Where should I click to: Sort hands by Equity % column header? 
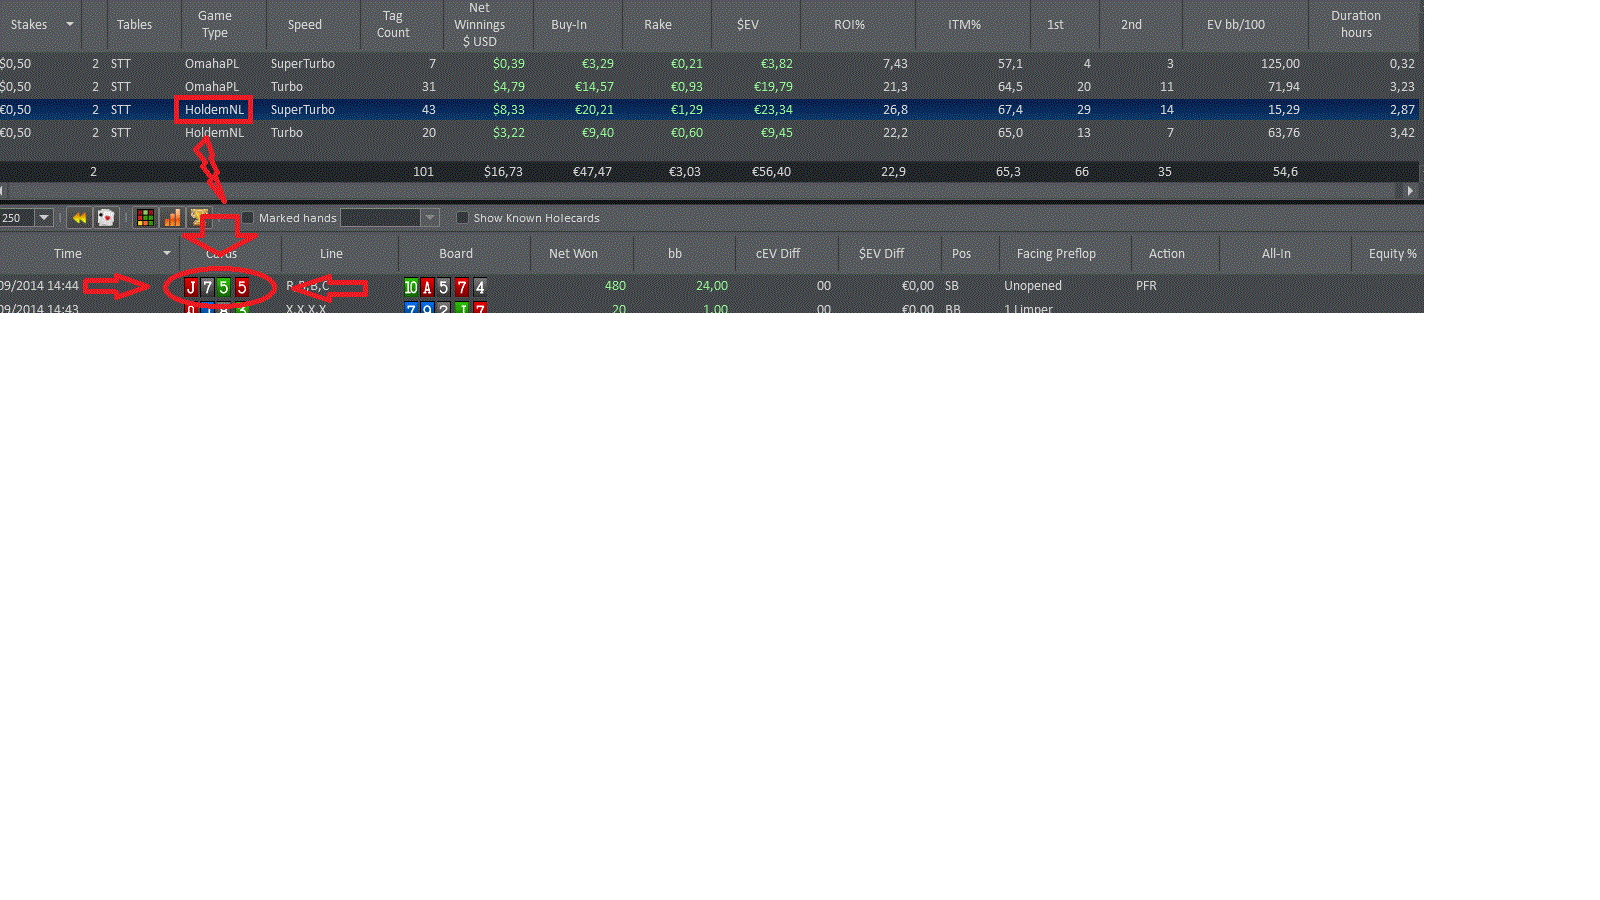tap(1393, 253)
